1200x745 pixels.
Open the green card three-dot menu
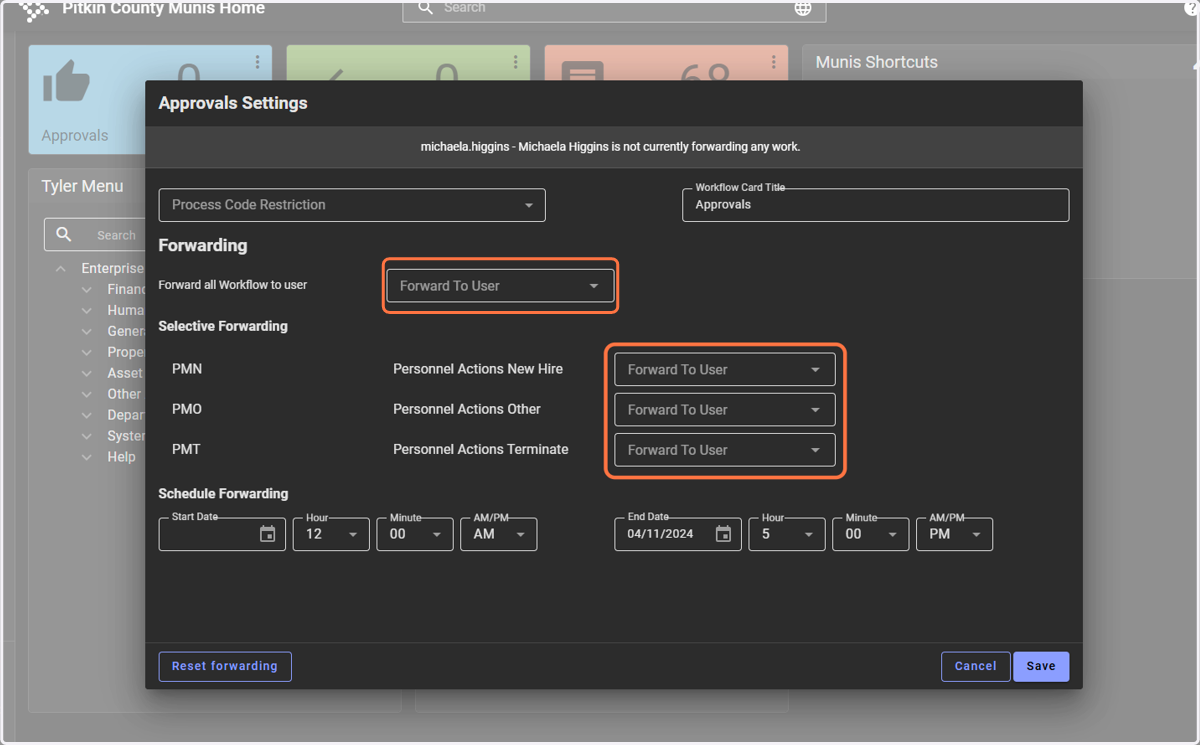pyautogui.click(x=515, y=62)
